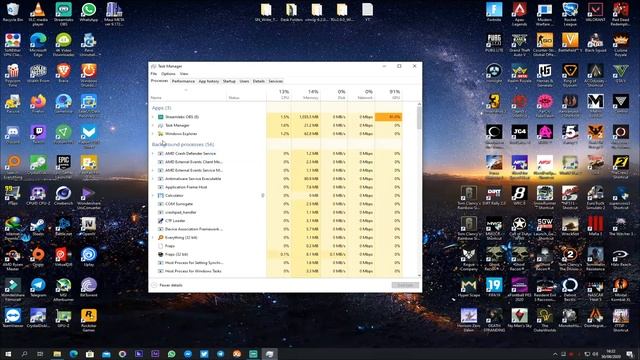Select the CTF Loader process icon
The width and height of the screenshot is (640, 360).
click(160, 220)
